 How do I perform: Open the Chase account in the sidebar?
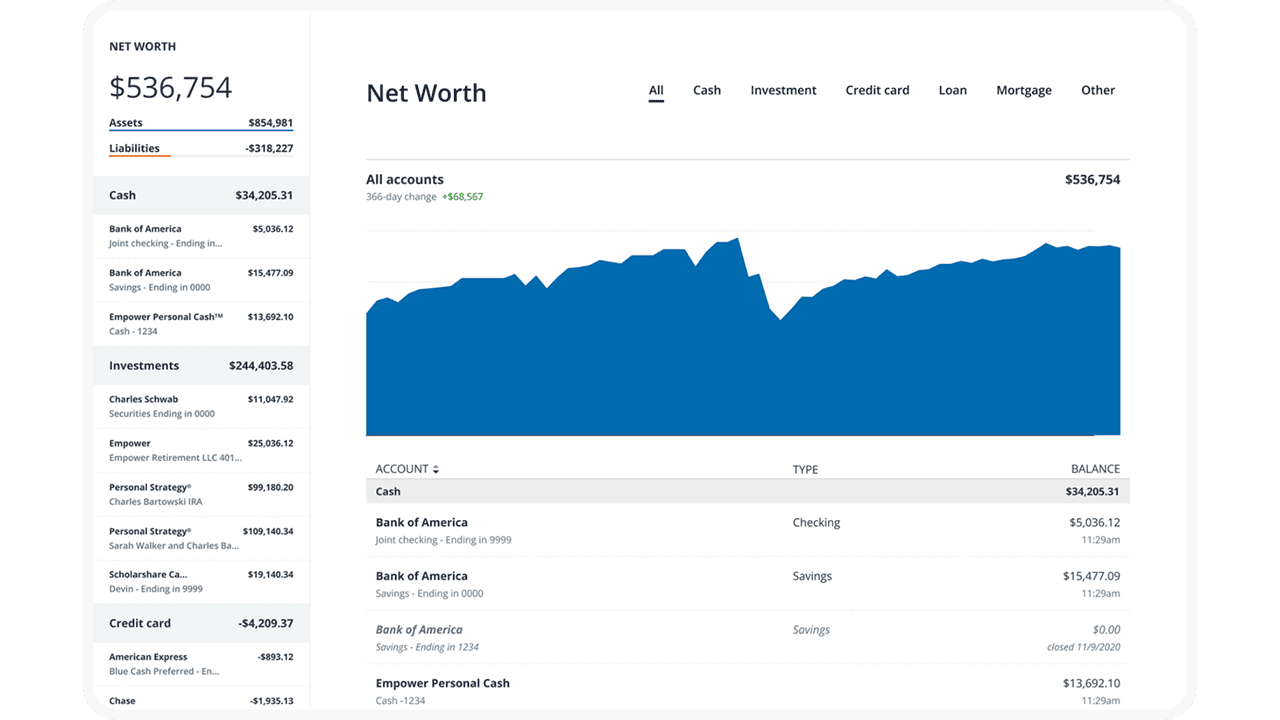point(200,700)
